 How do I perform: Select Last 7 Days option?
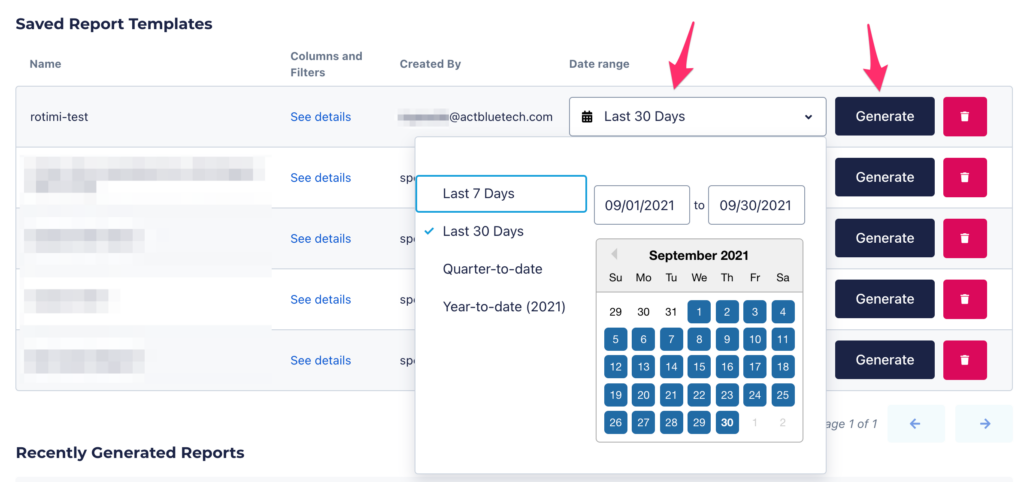501,193
